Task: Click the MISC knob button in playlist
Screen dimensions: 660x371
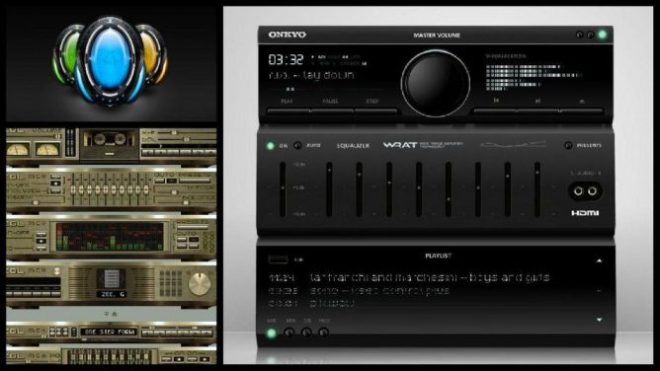Action: pos(323,333)
